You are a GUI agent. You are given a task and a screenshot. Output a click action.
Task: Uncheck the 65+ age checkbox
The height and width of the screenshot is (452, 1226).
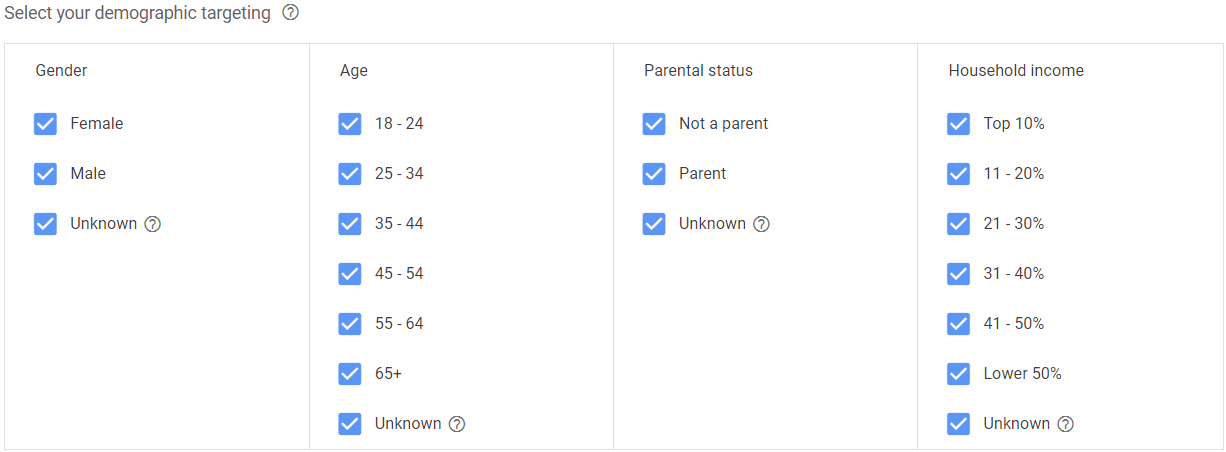(350, 374)
